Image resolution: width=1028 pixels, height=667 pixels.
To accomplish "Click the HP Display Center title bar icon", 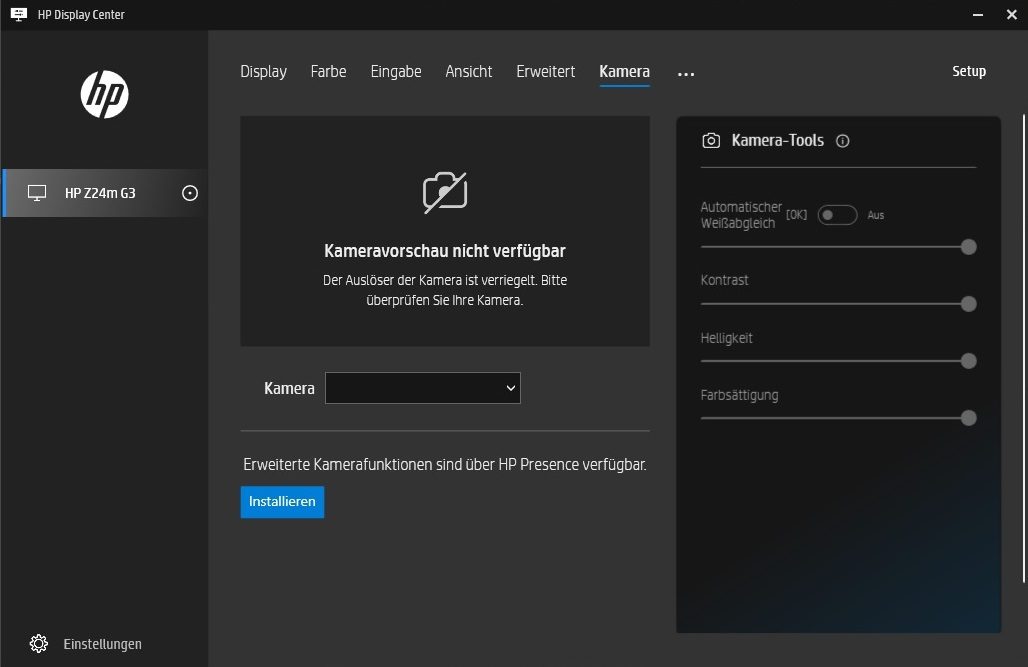I will point(18,15).
